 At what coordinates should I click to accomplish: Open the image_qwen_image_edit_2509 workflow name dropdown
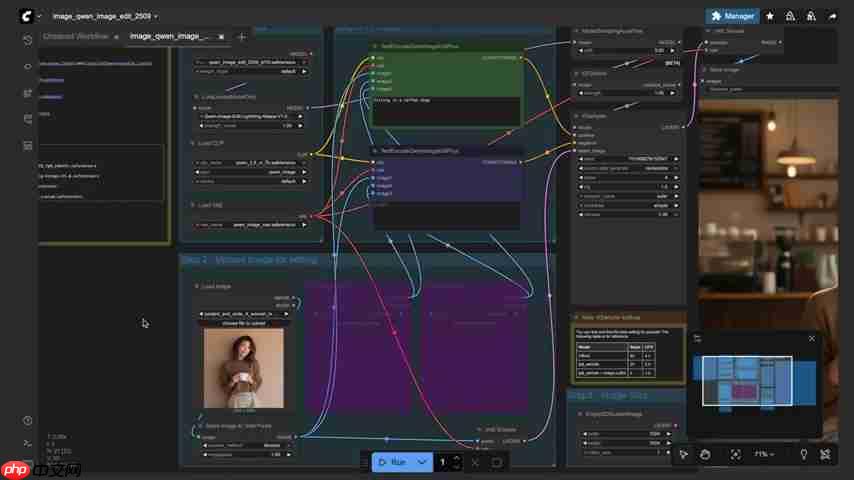pyautogui.click(x=105, y=16)
